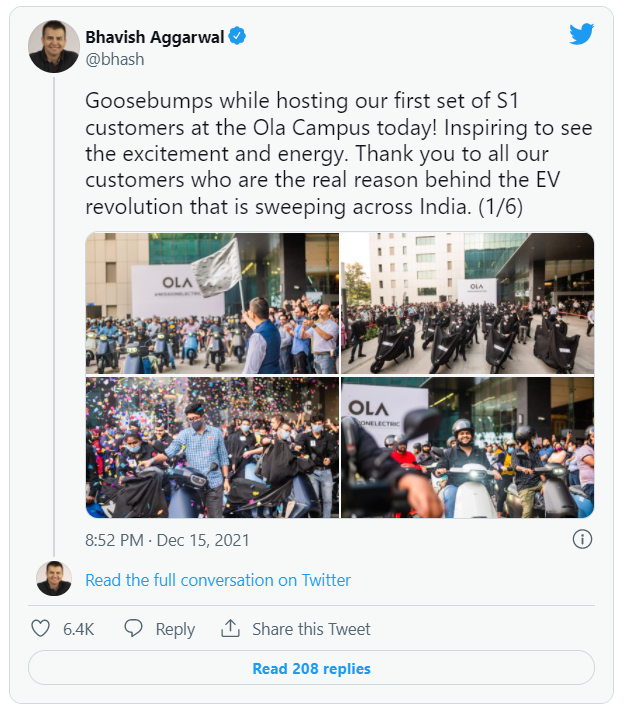The height and width of the screenshot is (716, 624).
Task: Open the confetti celebration photo bottom left
Action: point(212,447)
